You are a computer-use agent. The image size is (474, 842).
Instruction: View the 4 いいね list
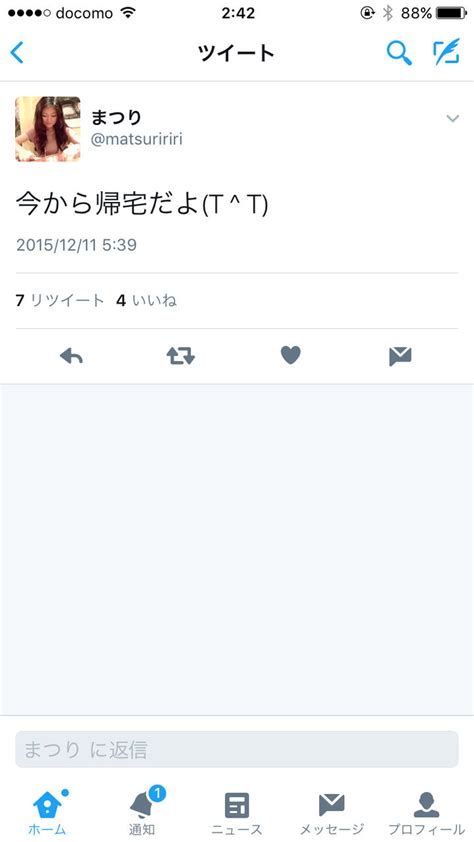(x=147, y=301)
